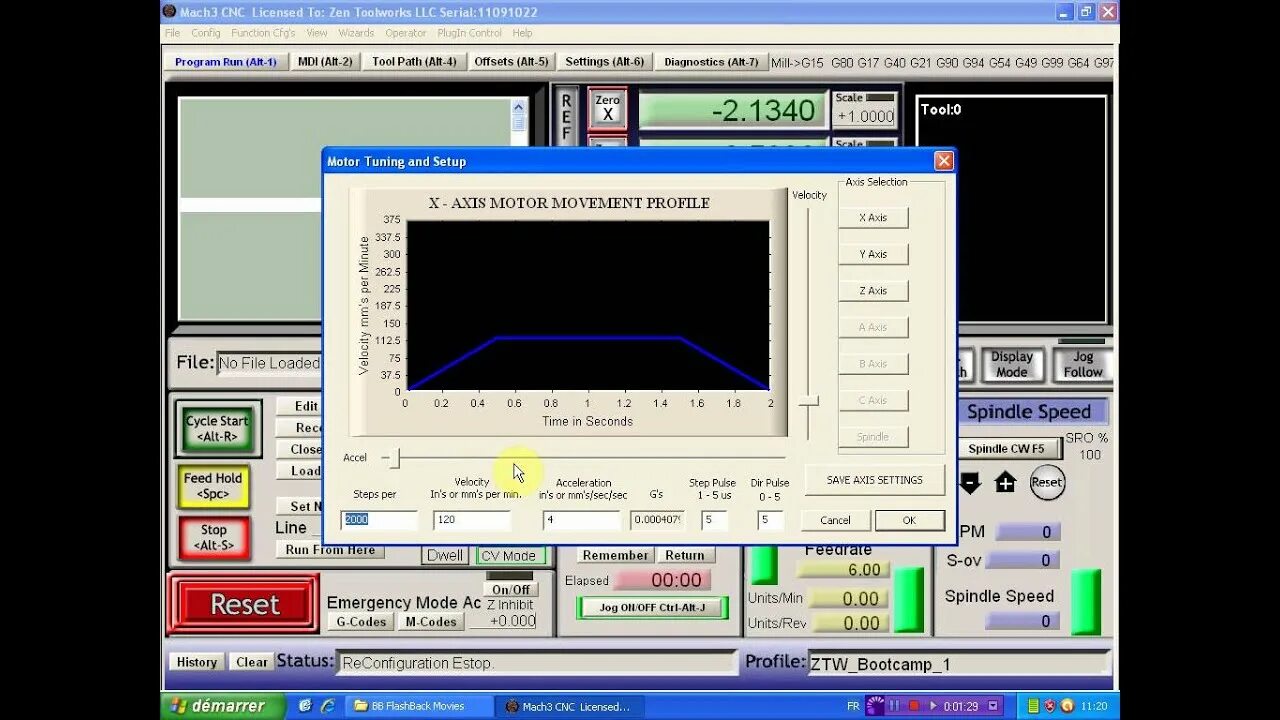The image size is (1280, 720).
Task: Click Internet Explorer quick launch icon
Action: point(327,706)
